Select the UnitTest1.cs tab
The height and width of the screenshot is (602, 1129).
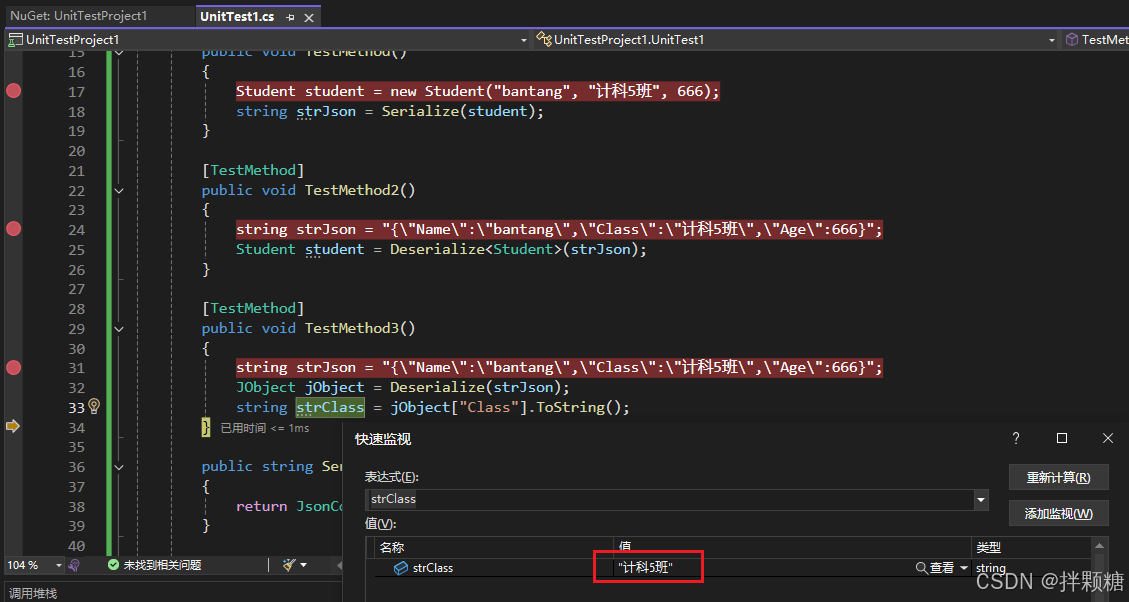pyautogui.click(x=237, y=17)
